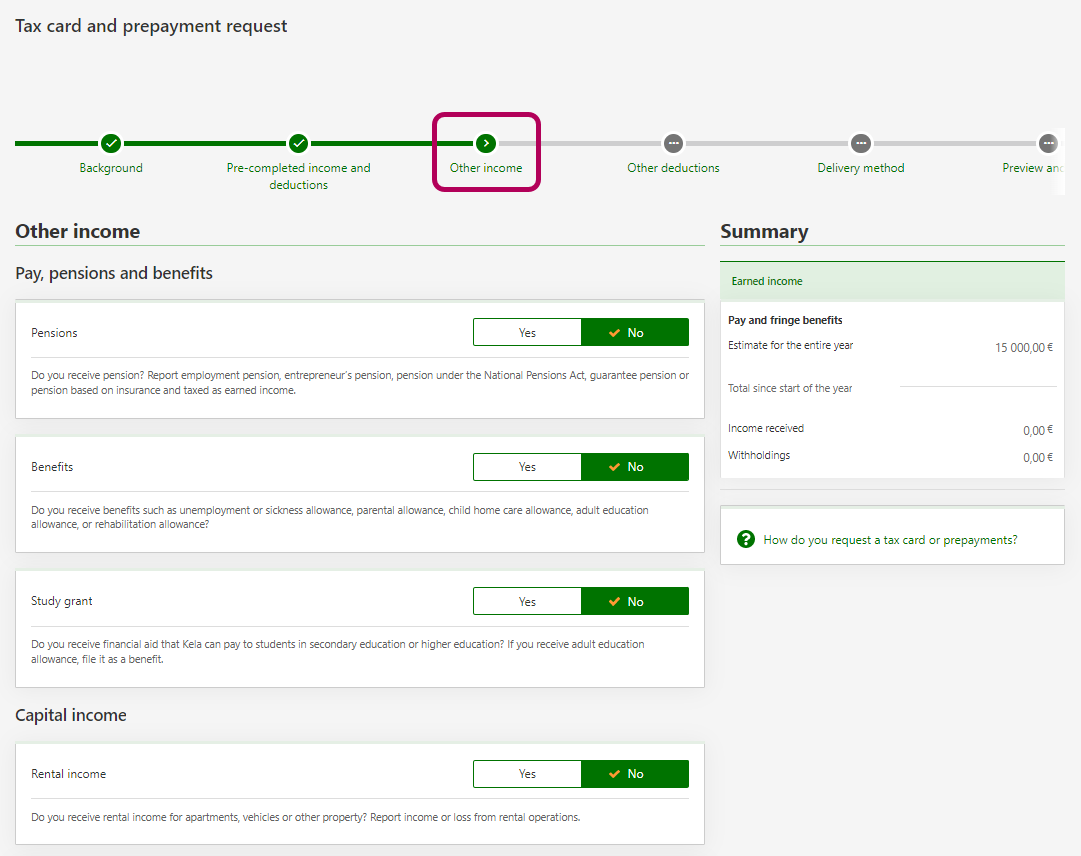Go to the Background step label
The width and height of the screenshot is (1081, 856).
pos(111,168)
